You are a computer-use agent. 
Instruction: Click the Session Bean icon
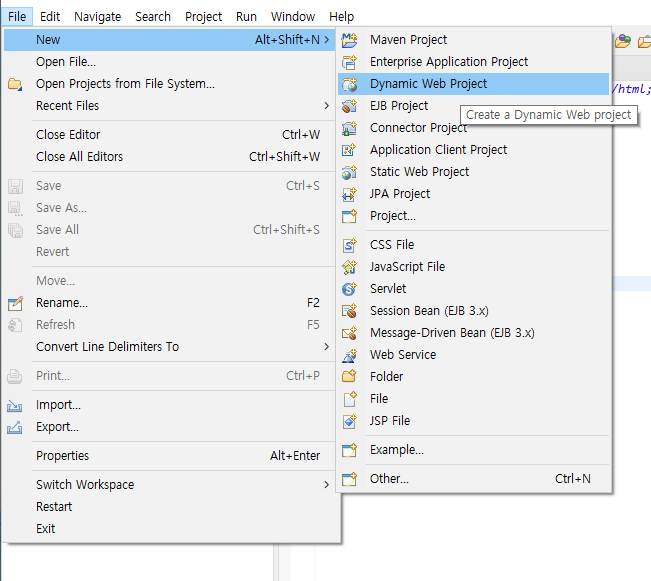click(x=349, y=311)
